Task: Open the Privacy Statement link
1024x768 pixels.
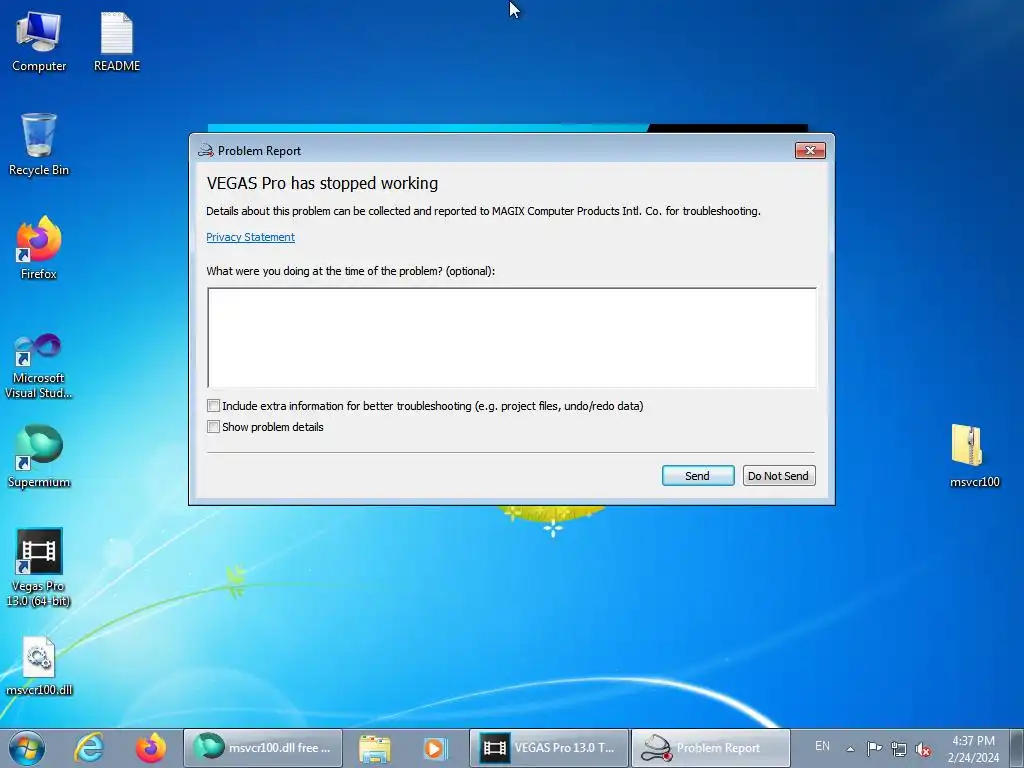Action: [250, 237]
